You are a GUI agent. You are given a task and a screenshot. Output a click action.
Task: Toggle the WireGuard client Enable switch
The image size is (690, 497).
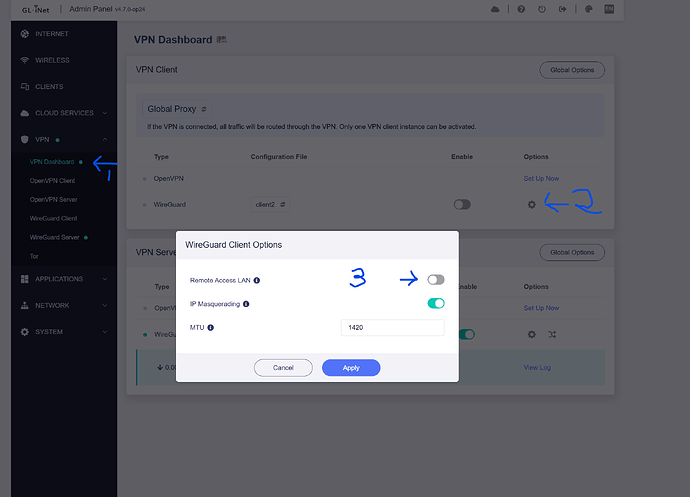coord(461,204)
